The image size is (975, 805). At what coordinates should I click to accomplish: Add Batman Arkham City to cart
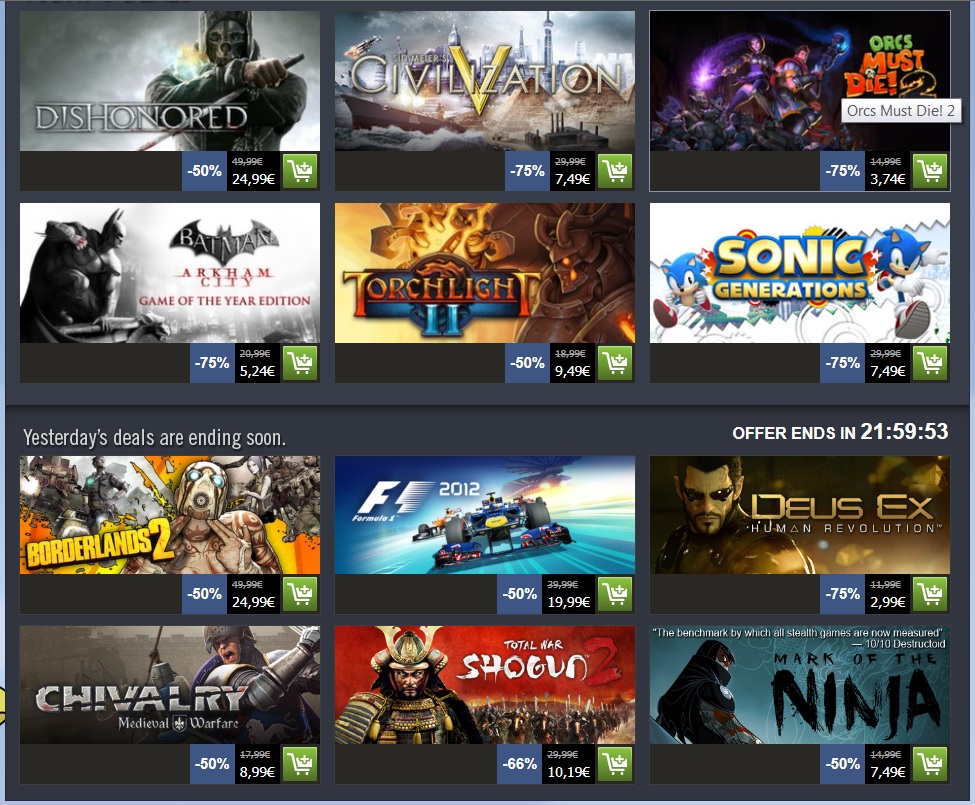300,363
